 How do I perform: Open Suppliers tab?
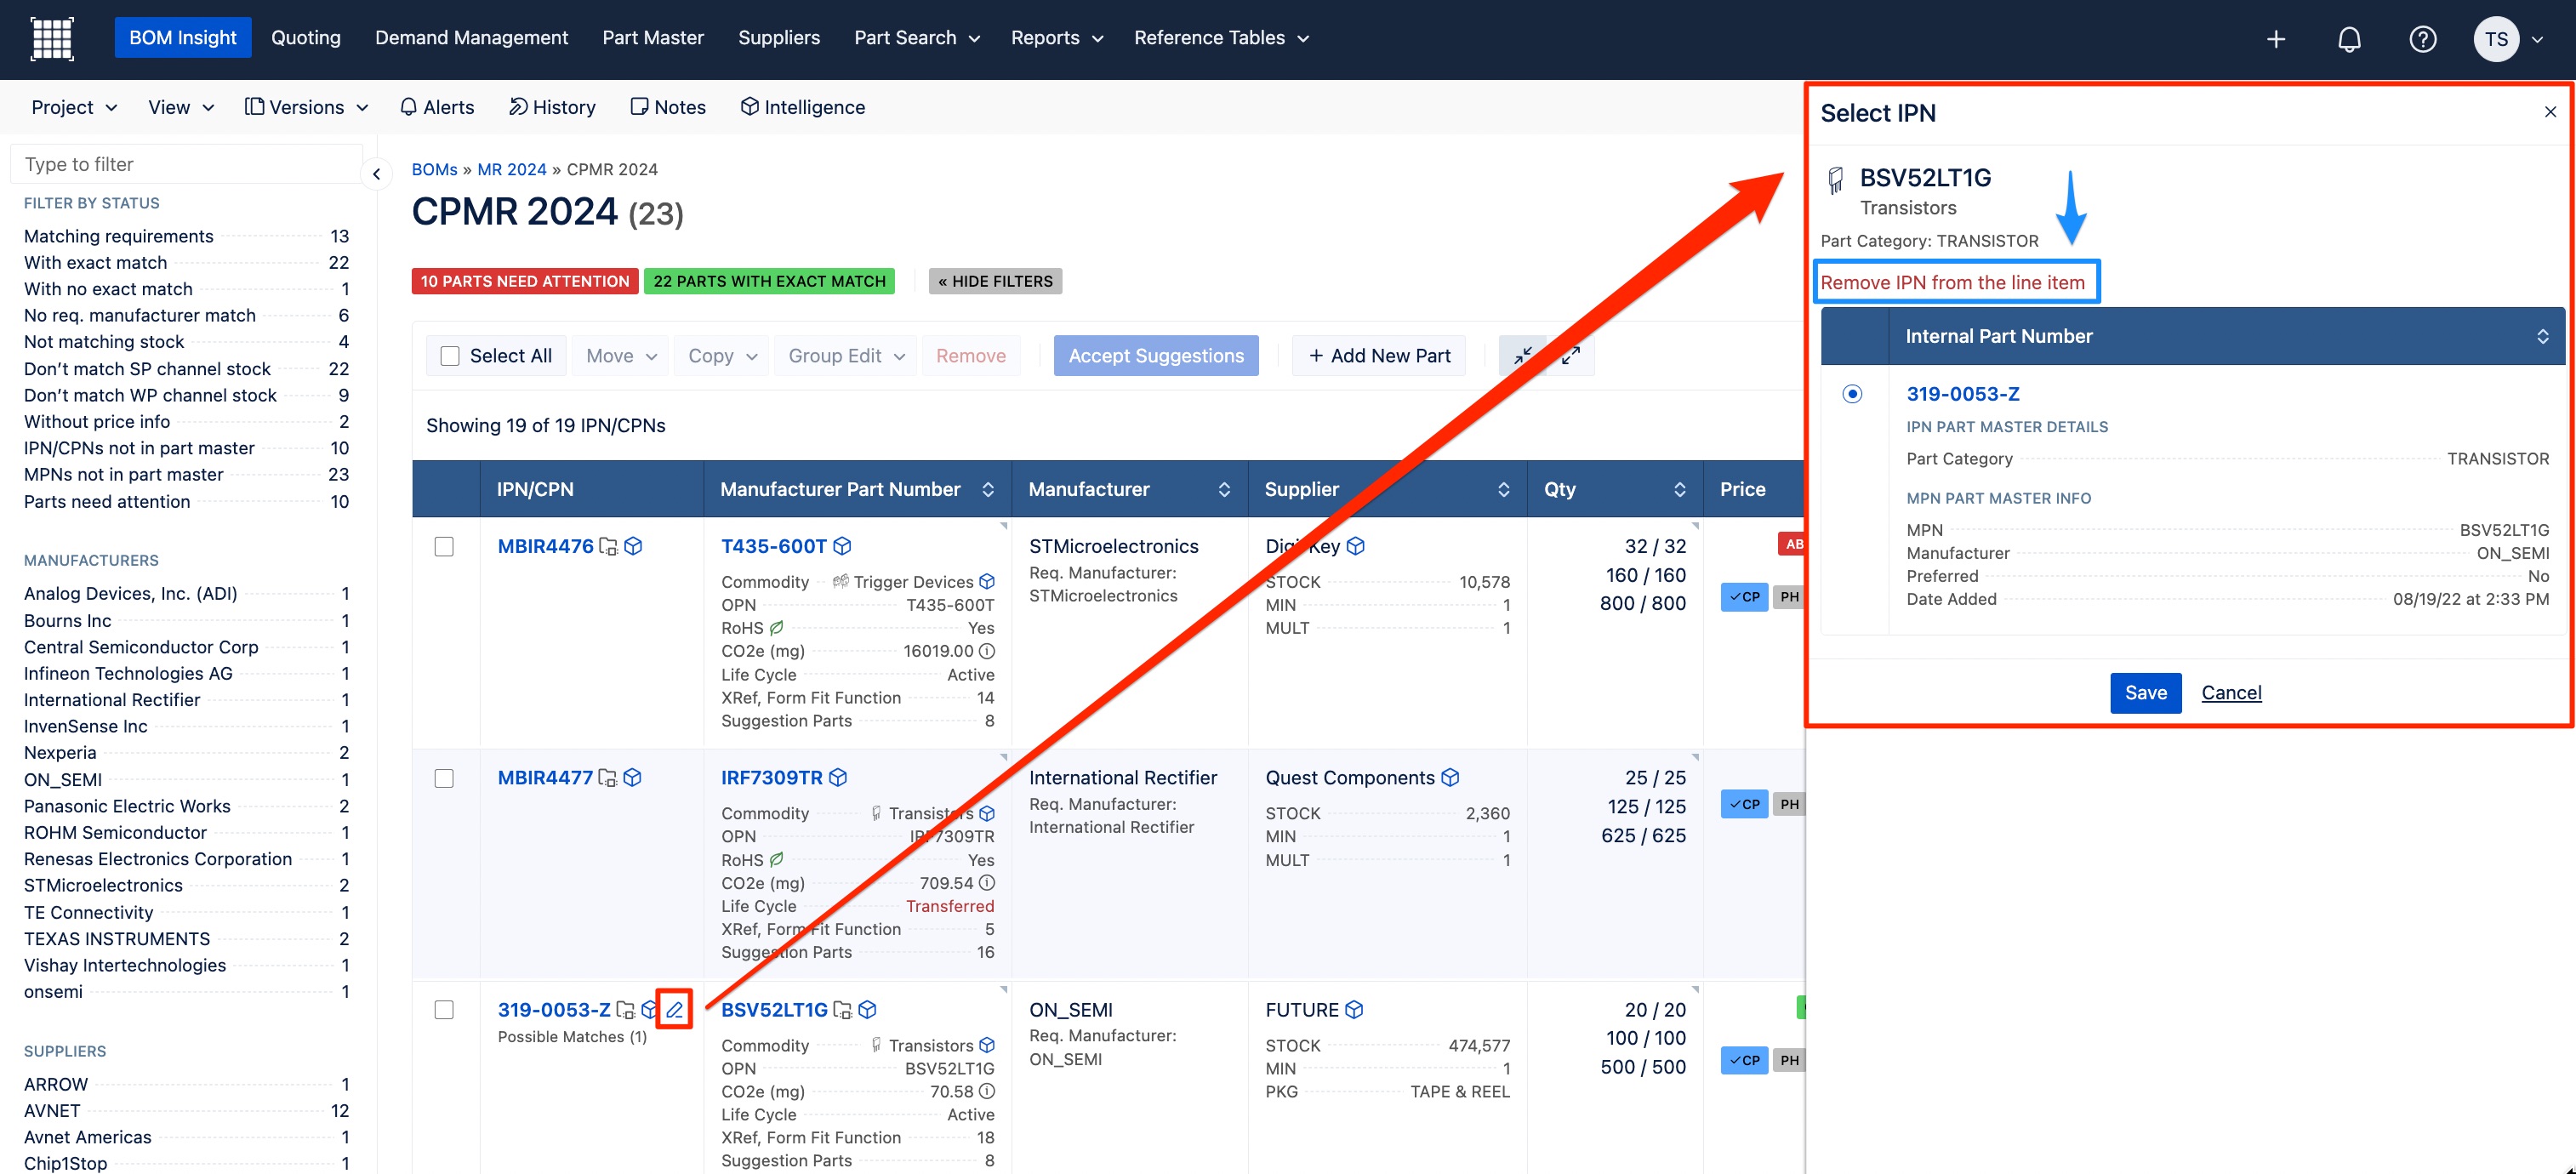pyautogui.click(x=779, y=38)
